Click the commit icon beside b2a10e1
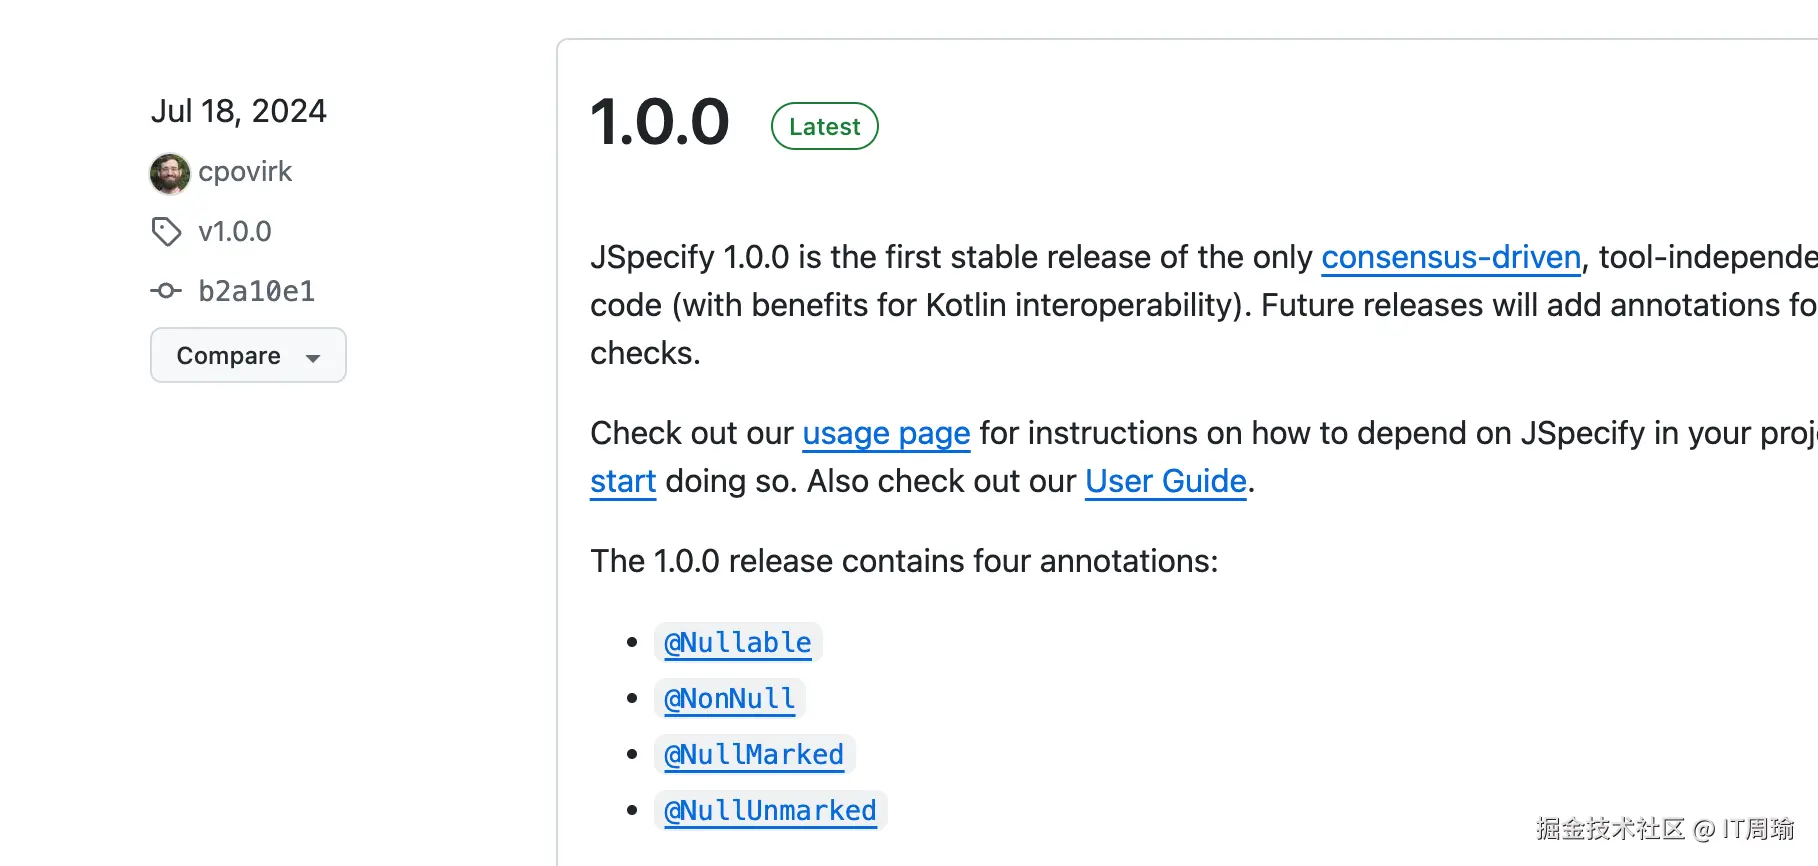1818x866 pixels. [x=166, y=291]
